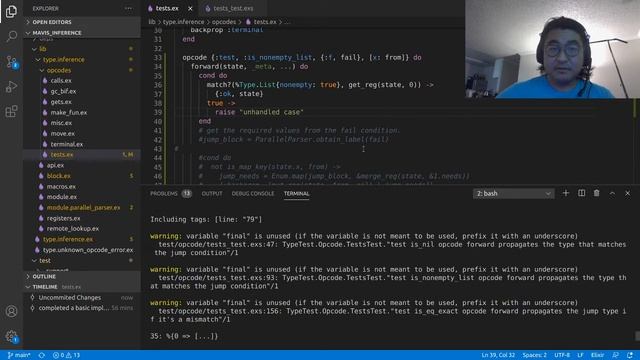
Task: Add a new terminal with the plus icon
Action: coord(566,193)
